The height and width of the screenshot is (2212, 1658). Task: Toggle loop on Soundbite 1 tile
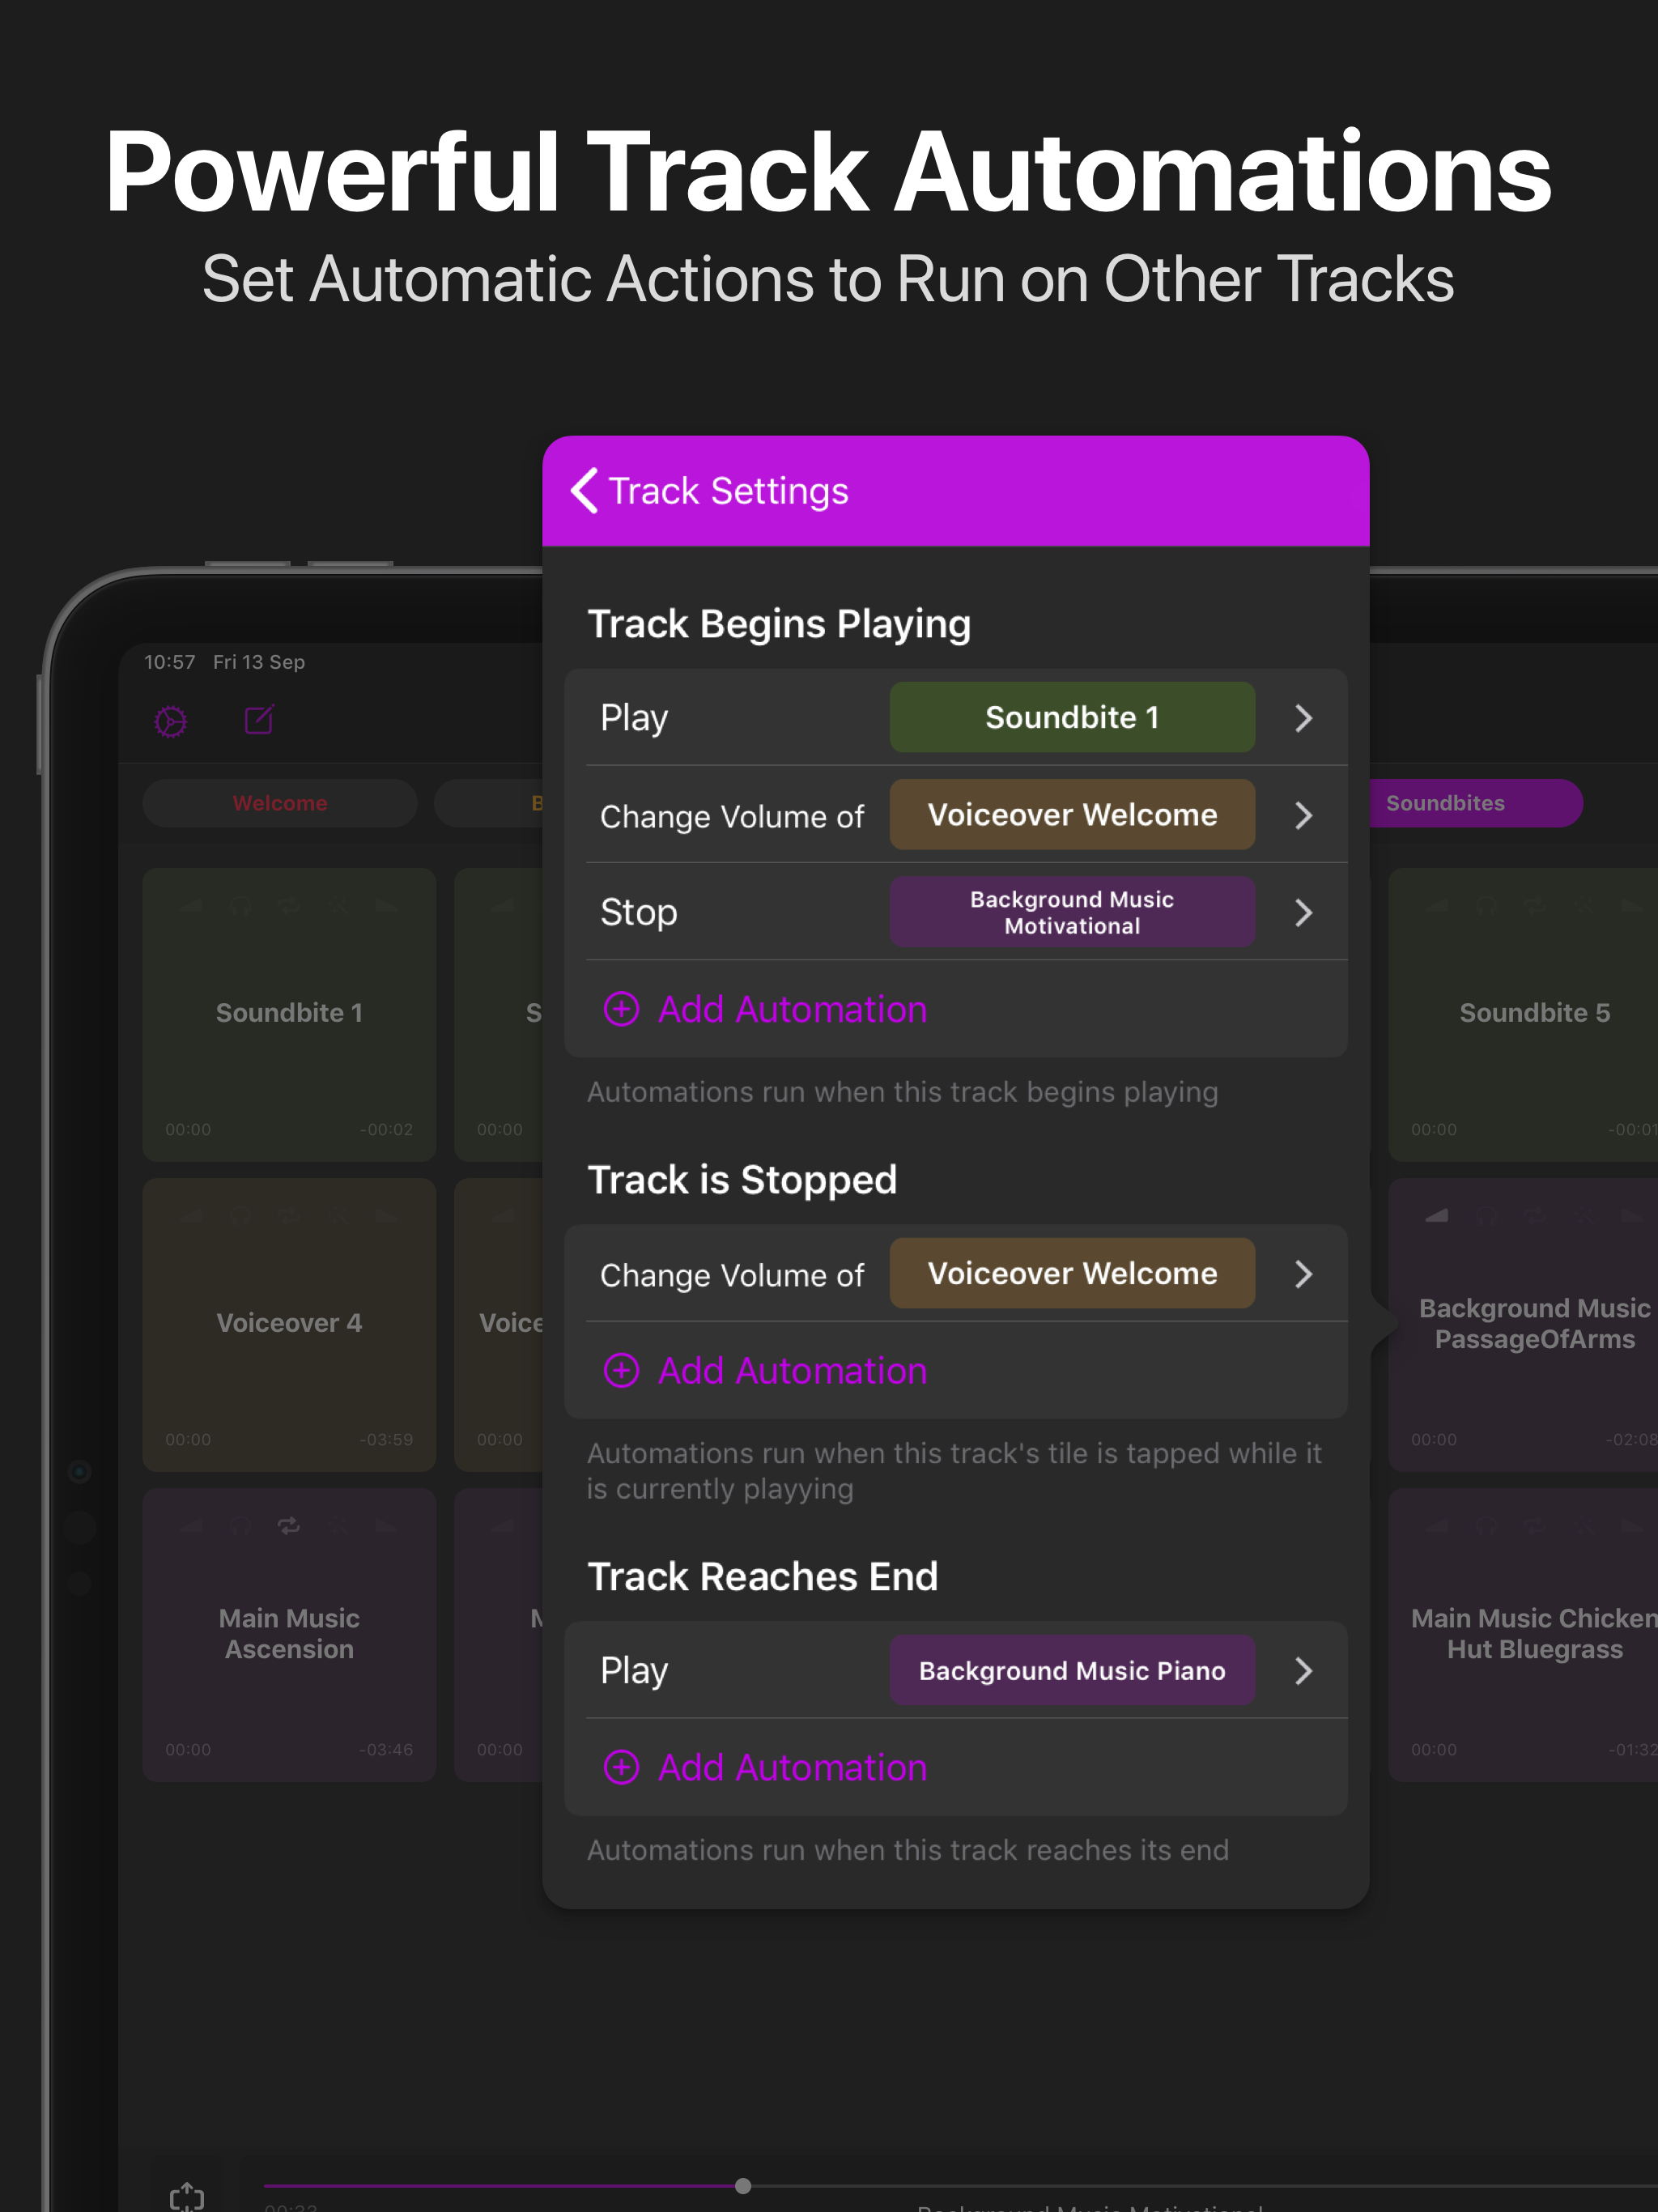click(x=289, y=906)
